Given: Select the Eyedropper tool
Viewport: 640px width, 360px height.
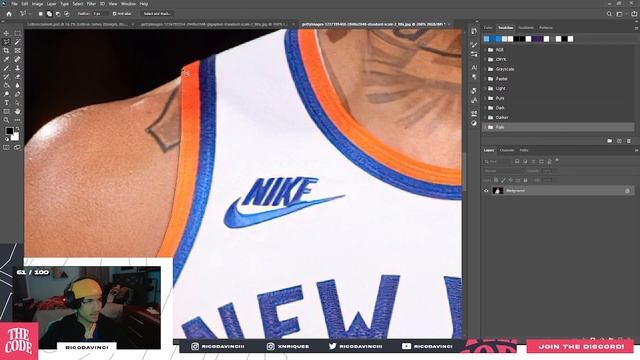Looking at the screenshot, I should click(x=6, y=60).
